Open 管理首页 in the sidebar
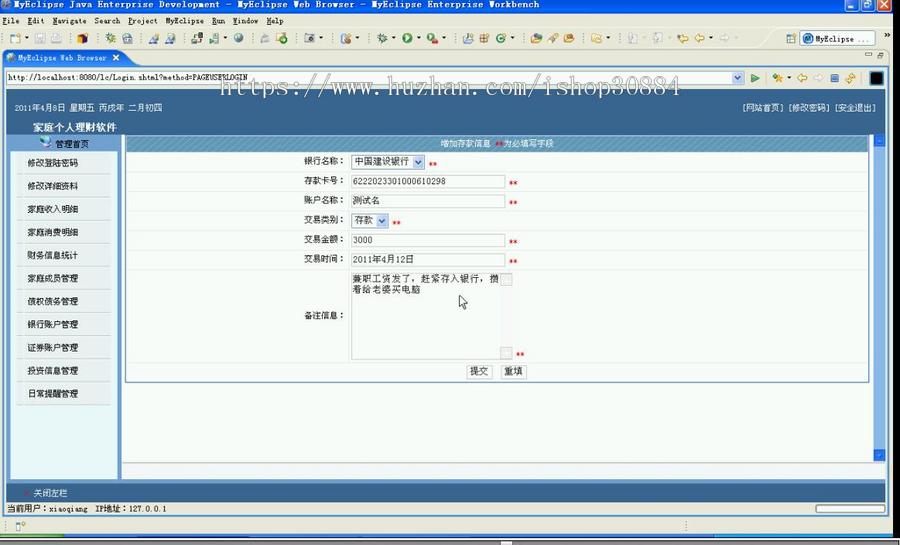The width and height of the screenshot is (900, 545). 72,144
